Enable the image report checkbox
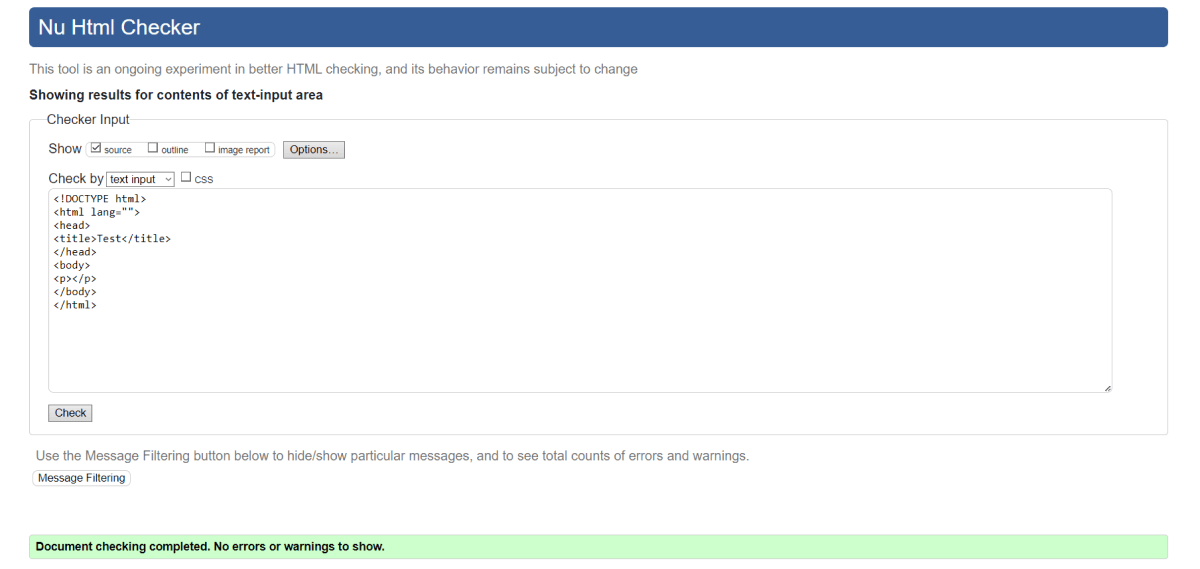The height and width of the screenshot is (569, 1200). coord(210,148)
